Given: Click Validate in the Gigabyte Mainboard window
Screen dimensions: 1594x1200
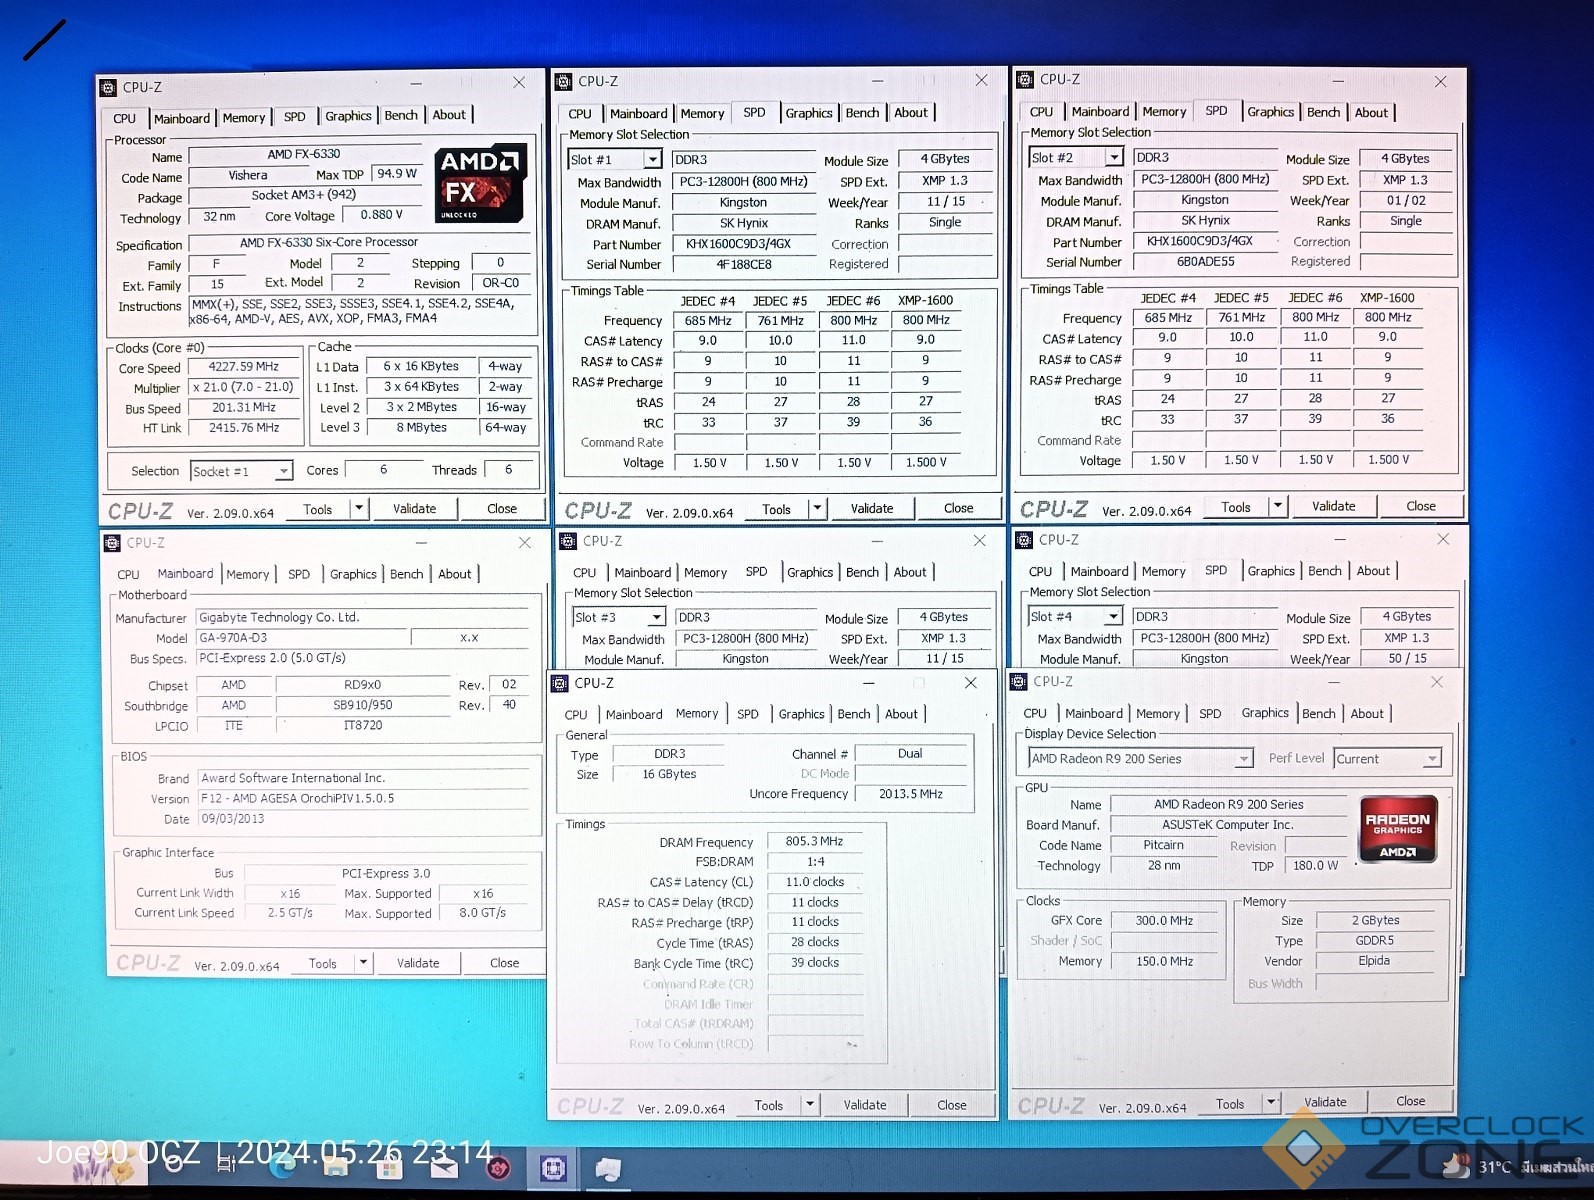Looking at the screenshot, I should click(x=418, y=963).
